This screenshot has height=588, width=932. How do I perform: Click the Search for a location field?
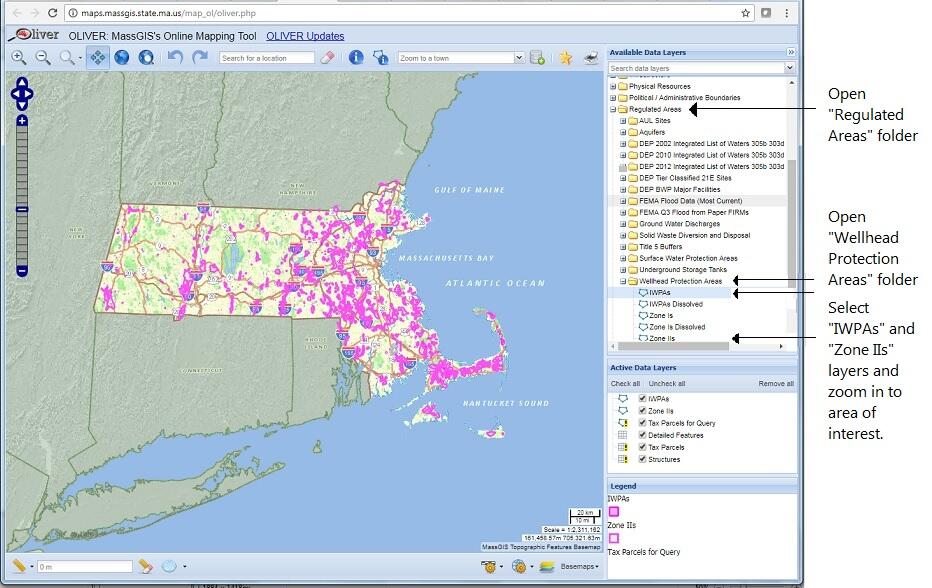tap(266, 58)
